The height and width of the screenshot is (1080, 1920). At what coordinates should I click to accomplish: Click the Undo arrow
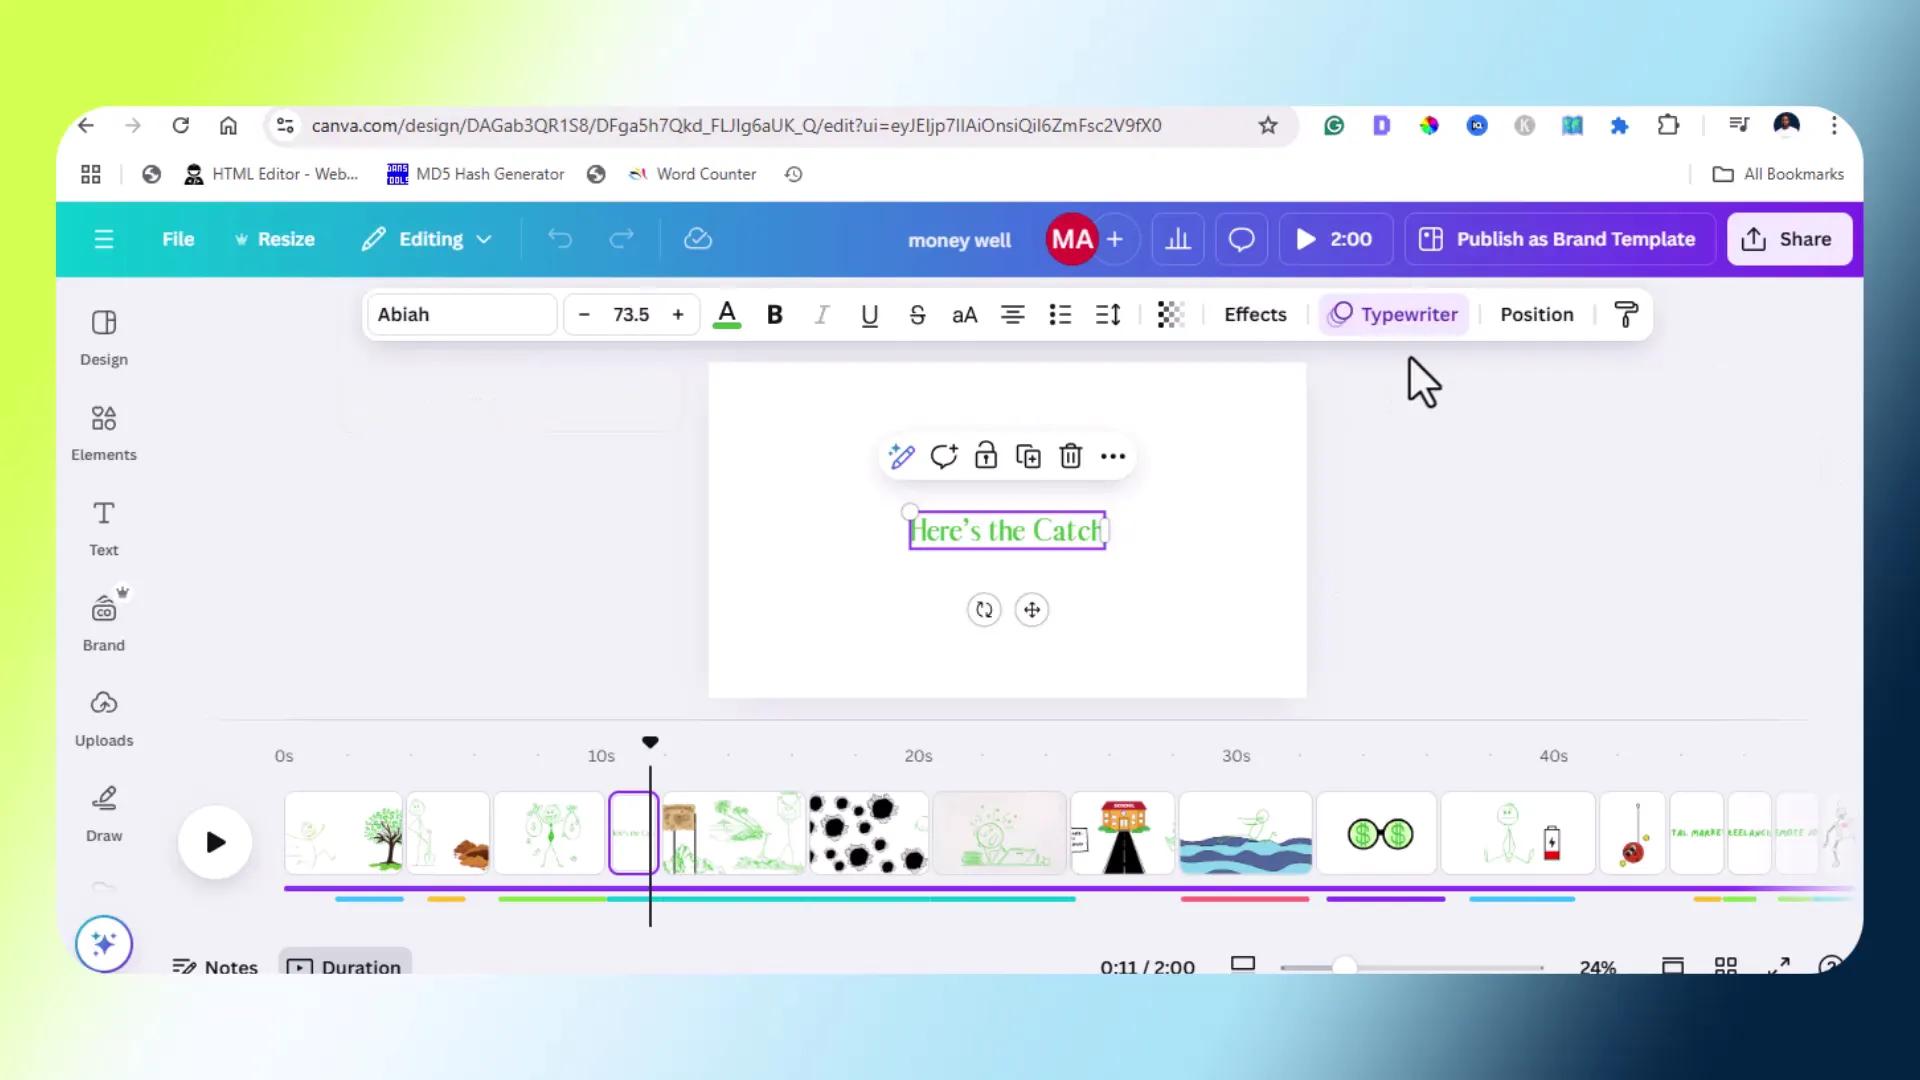[560, 239]
